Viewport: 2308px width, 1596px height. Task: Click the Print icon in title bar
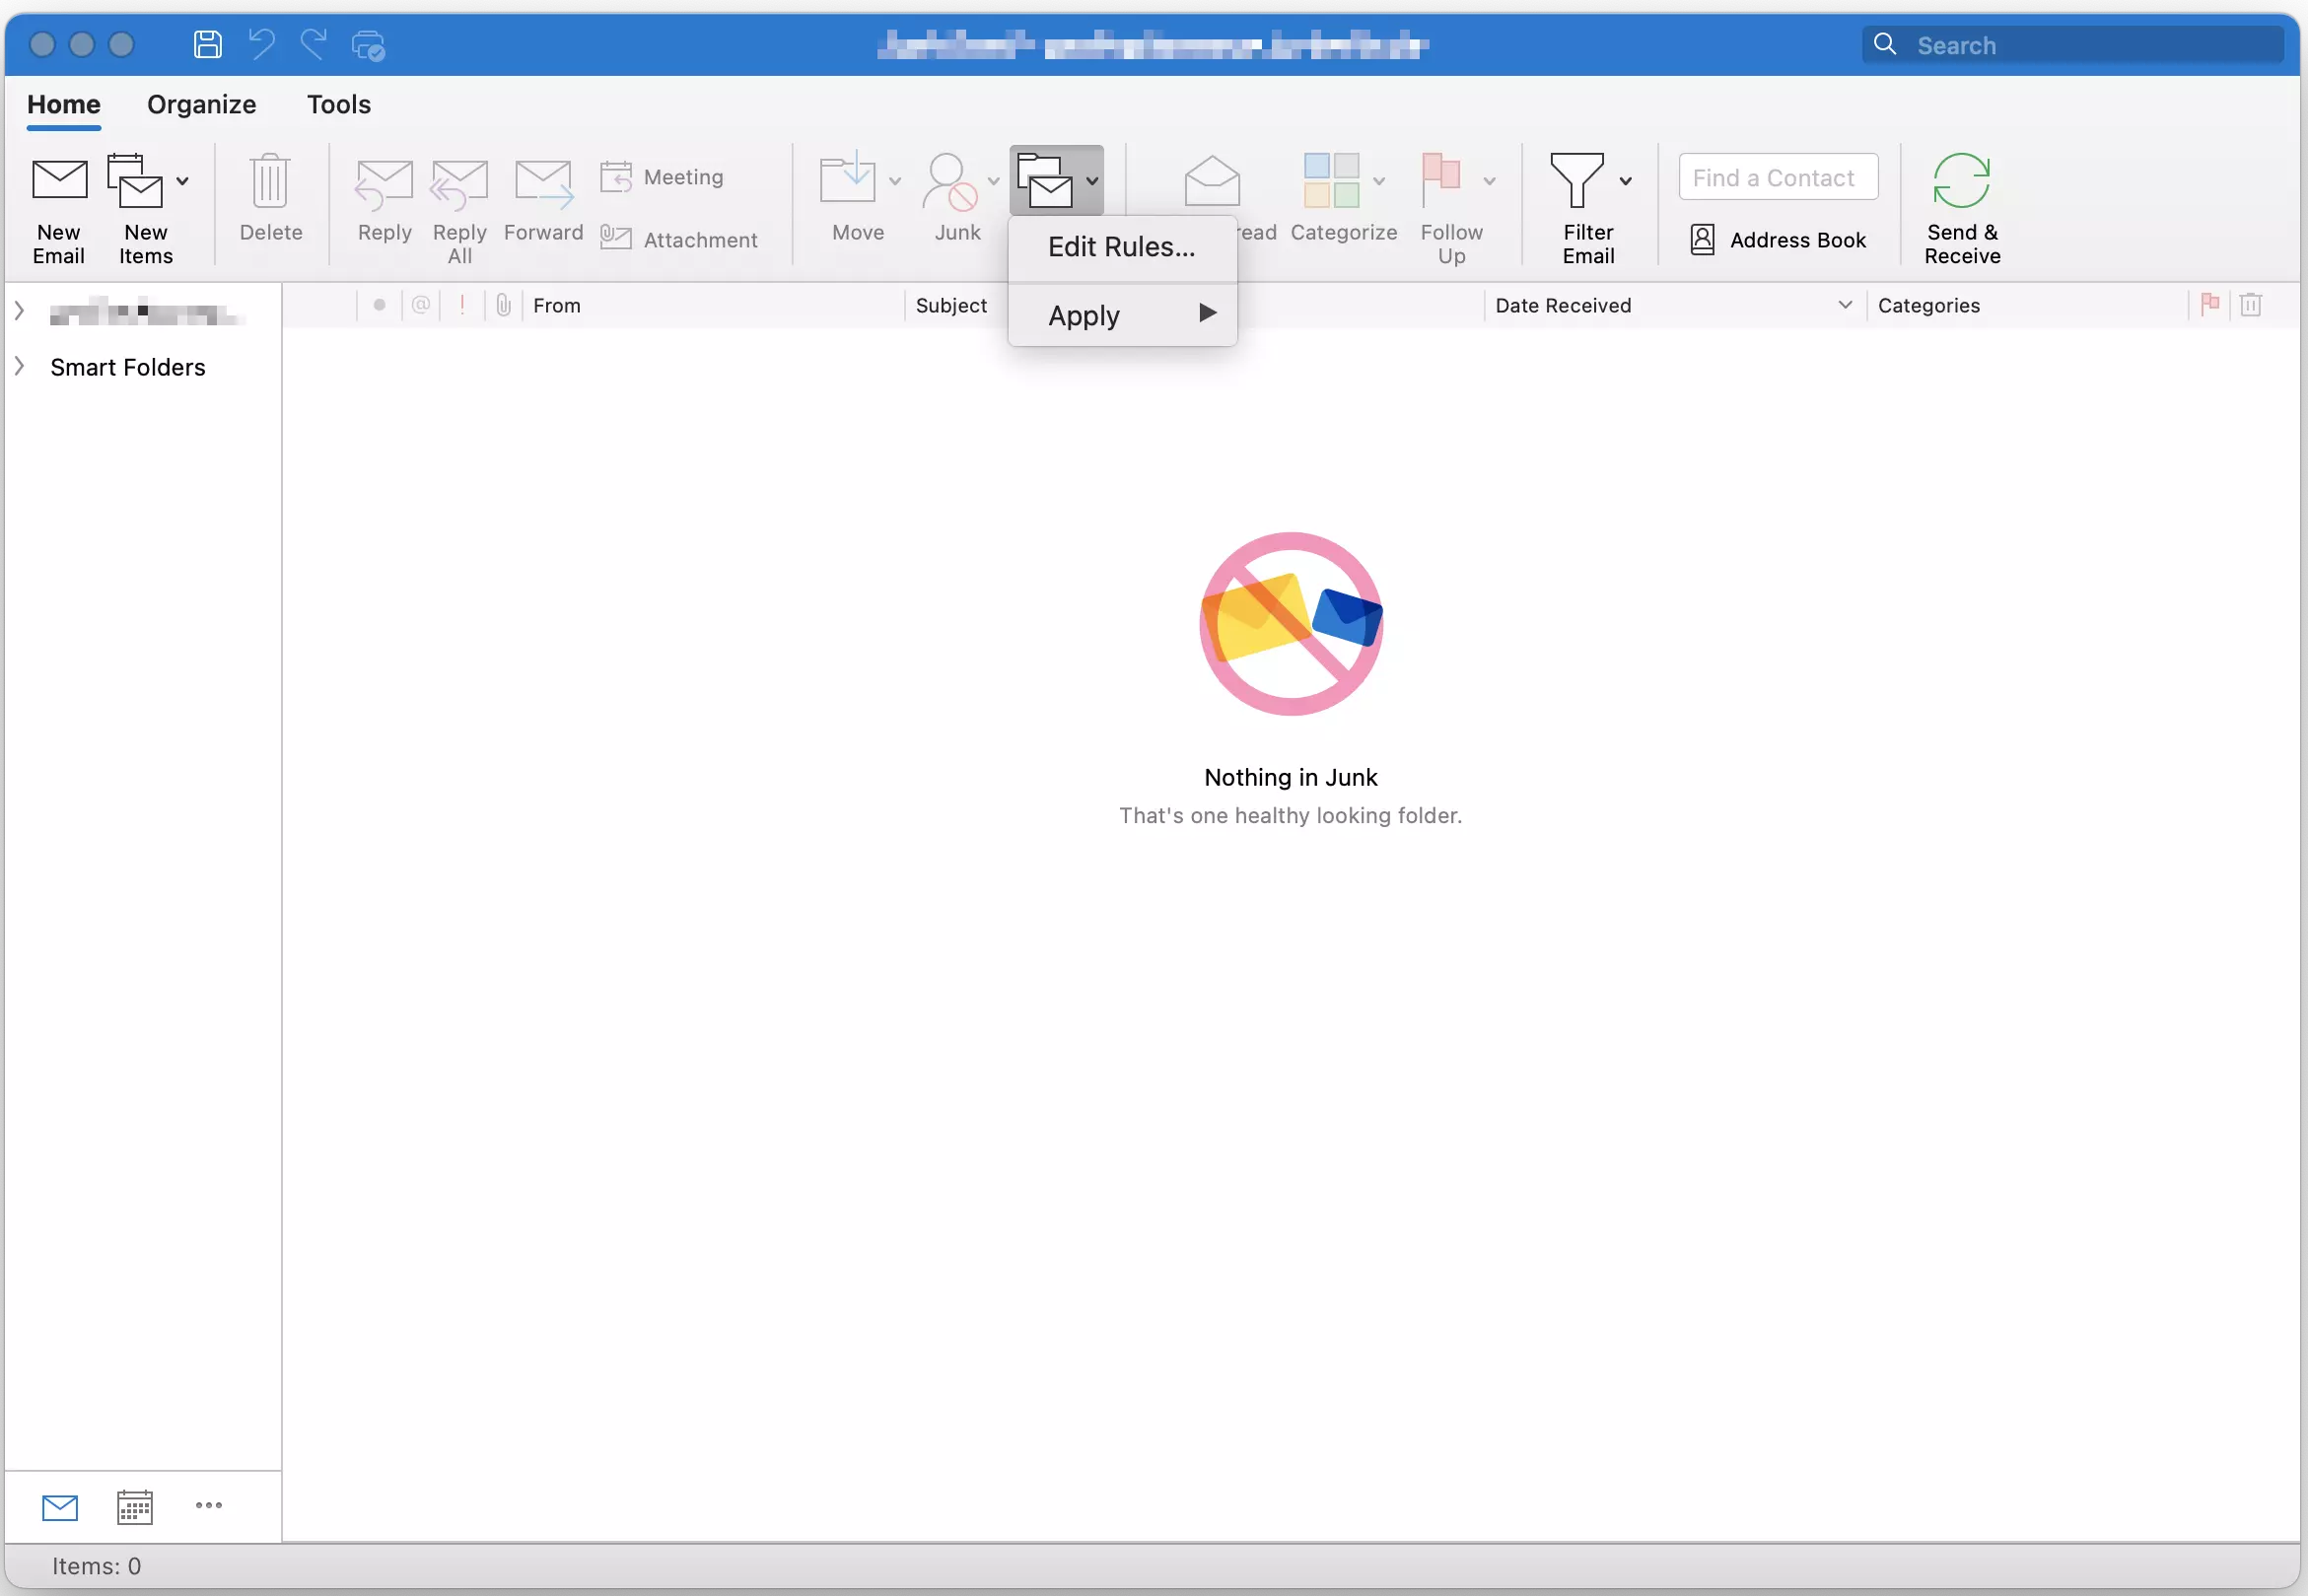click(368, 45)
